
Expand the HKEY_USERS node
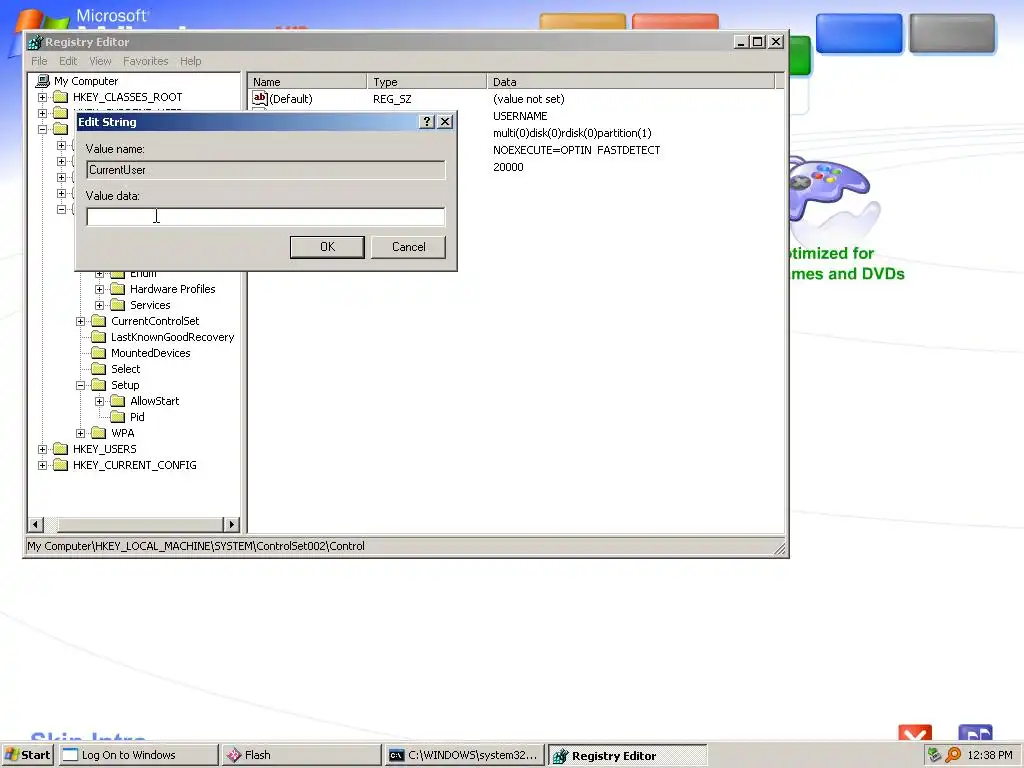42,449
